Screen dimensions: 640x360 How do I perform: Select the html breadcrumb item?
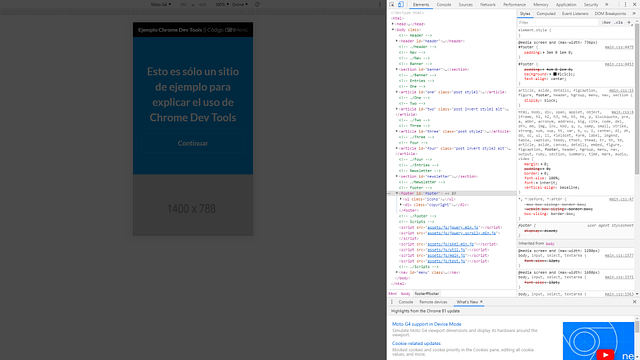tap(393, 293)
